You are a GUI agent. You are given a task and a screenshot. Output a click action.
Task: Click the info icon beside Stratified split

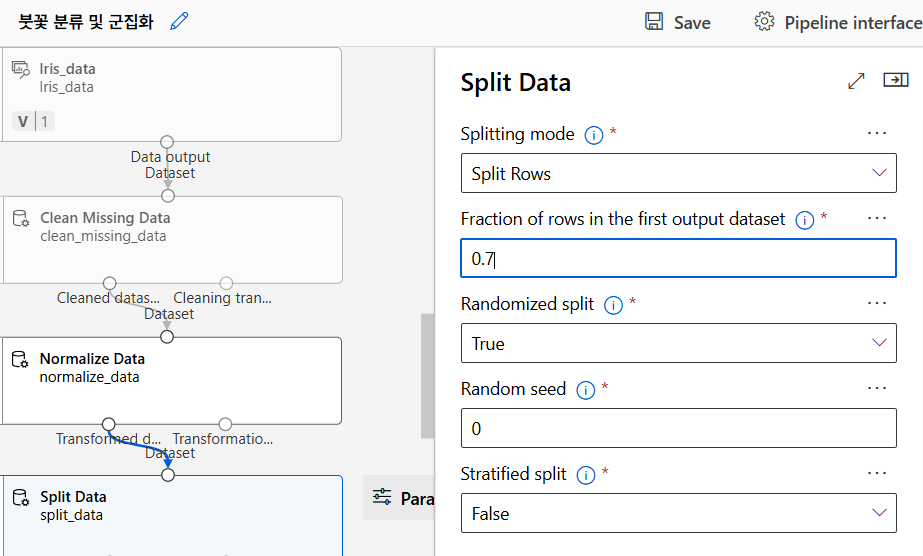[x=586, y=475]
